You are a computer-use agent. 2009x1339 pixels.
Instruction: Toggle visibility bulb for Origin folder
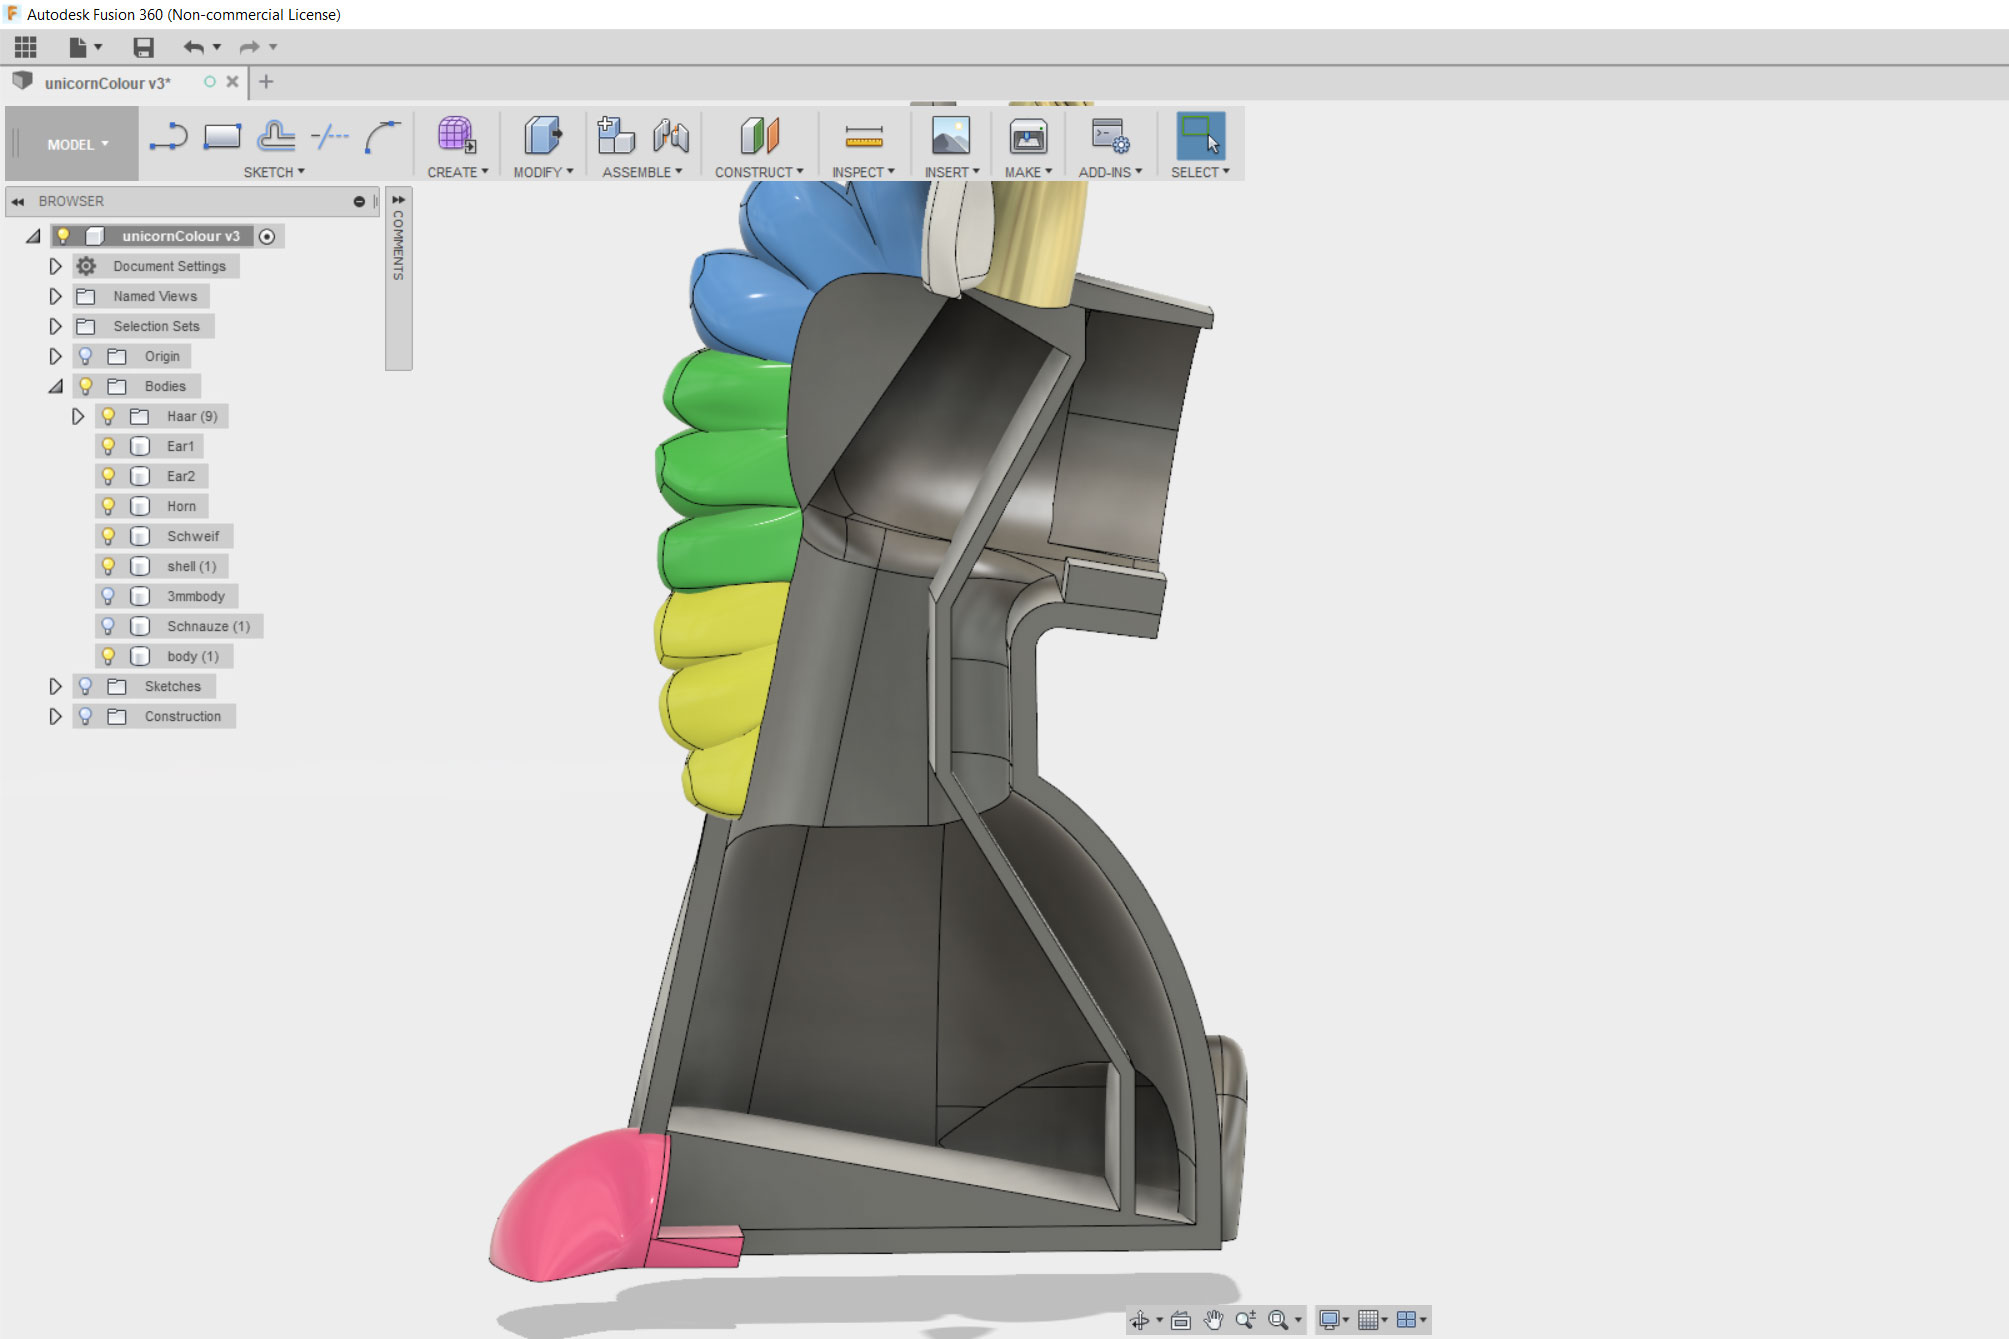(x=86, y=356)
